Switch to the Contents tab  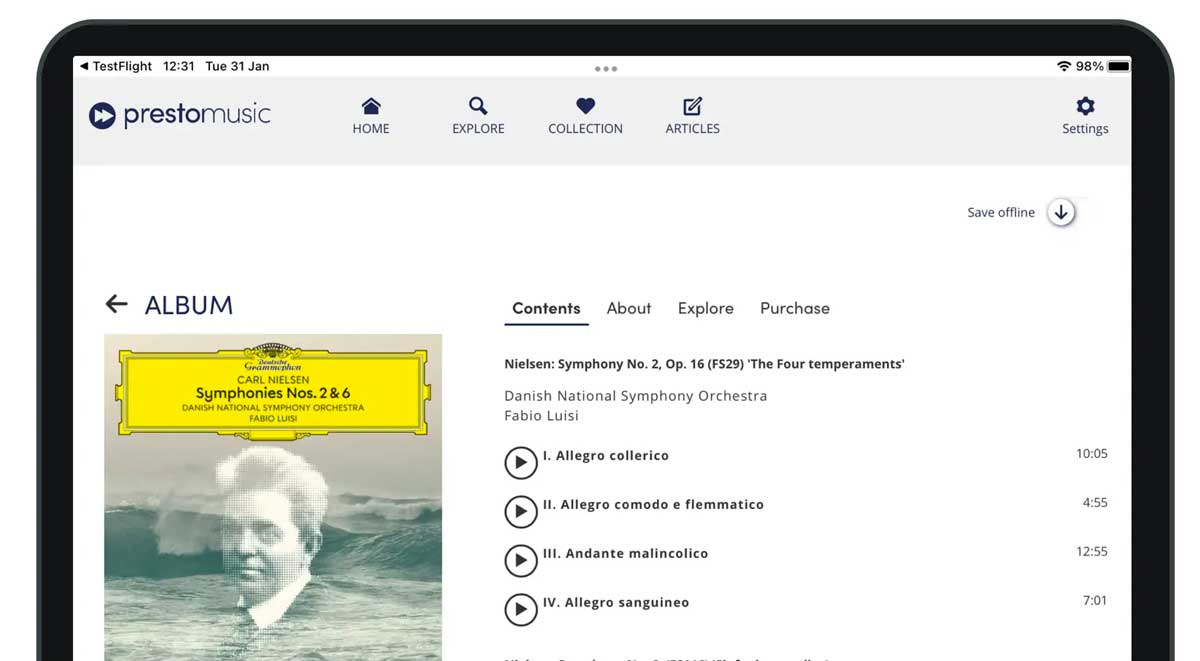(546, 308)
